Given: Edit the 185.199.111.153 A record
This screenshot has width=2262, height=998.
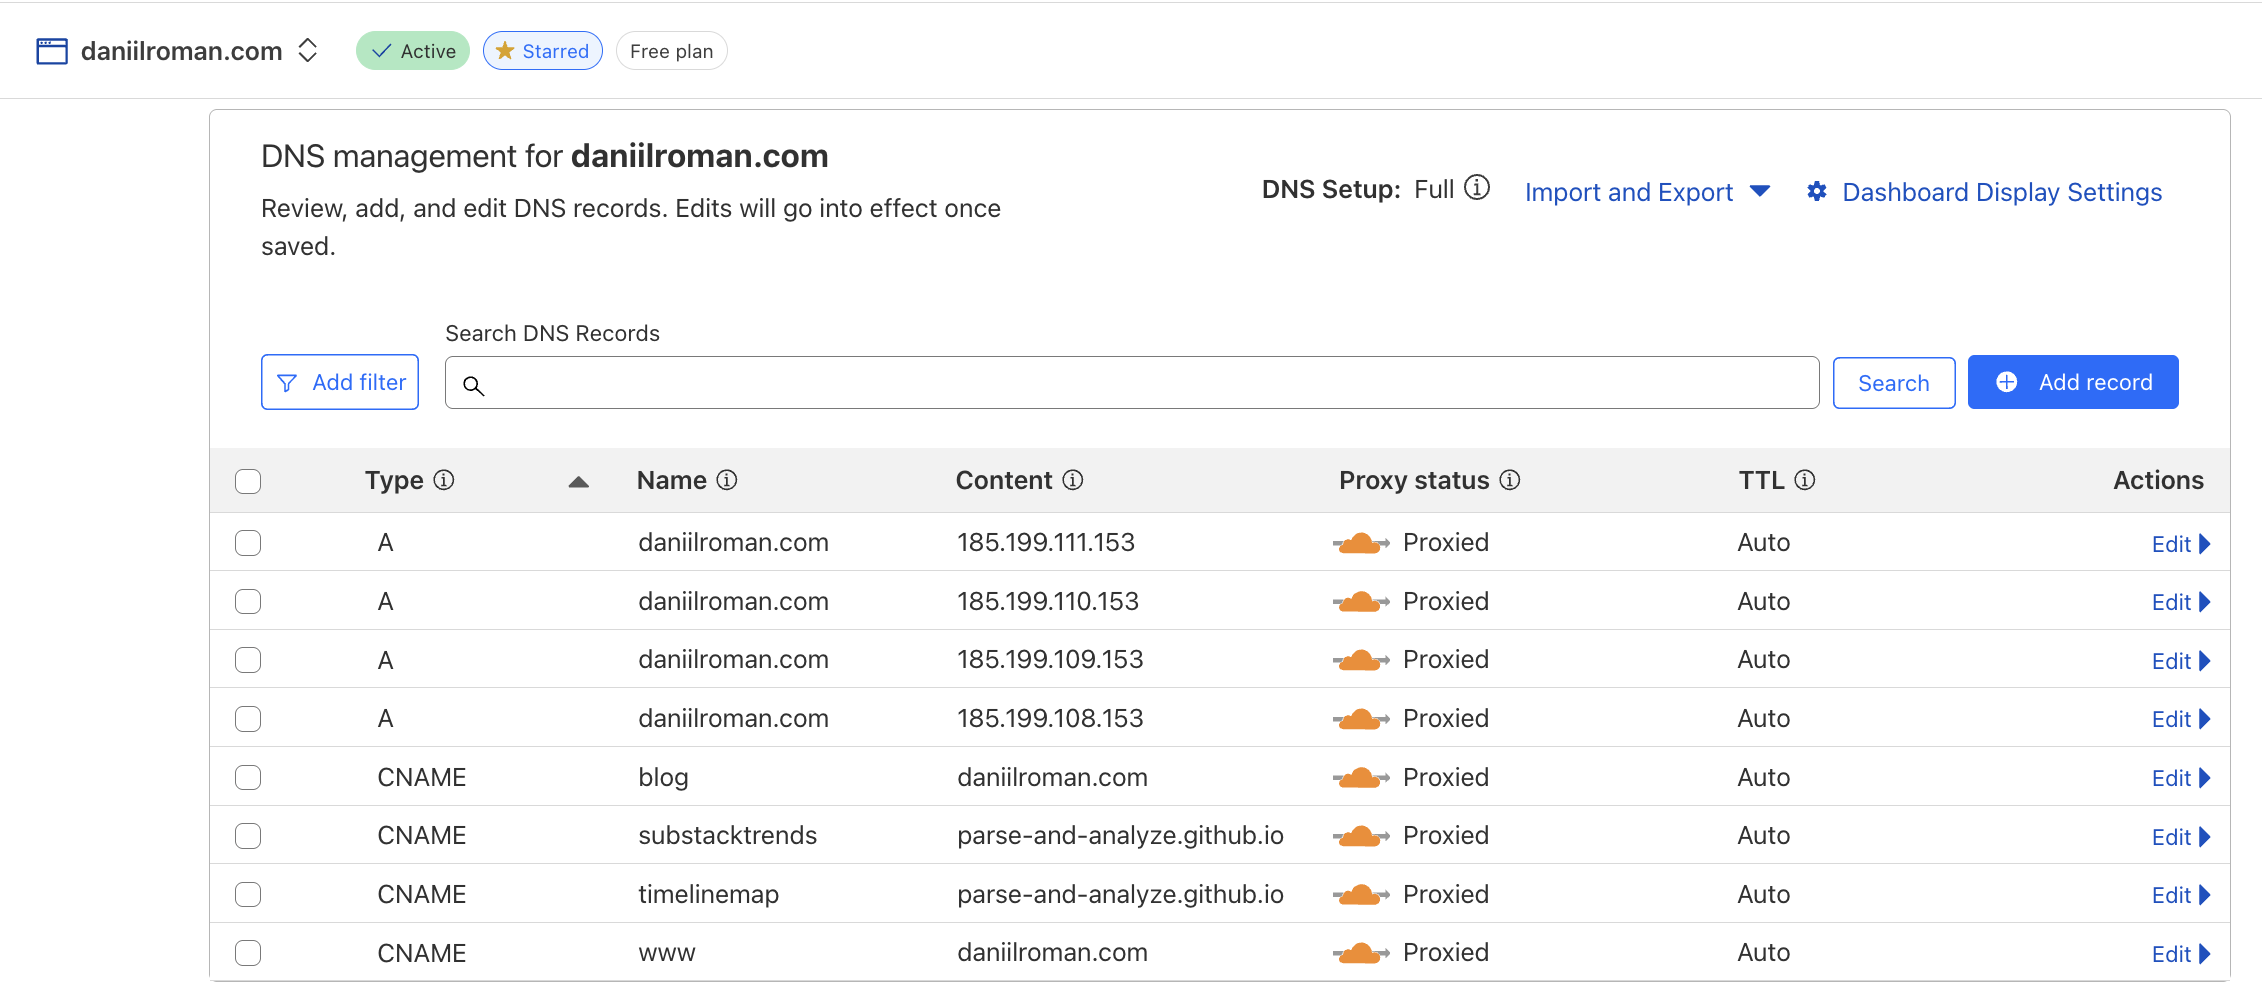Looking at the screenshot, I should click(2181, 544).
